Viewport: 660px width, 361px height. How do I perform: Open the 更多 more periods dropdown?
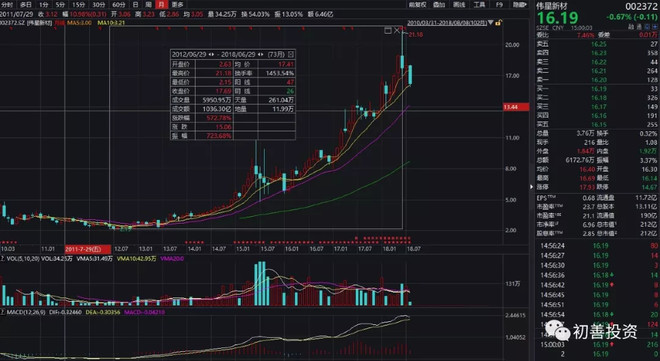[x=178, y=5]
